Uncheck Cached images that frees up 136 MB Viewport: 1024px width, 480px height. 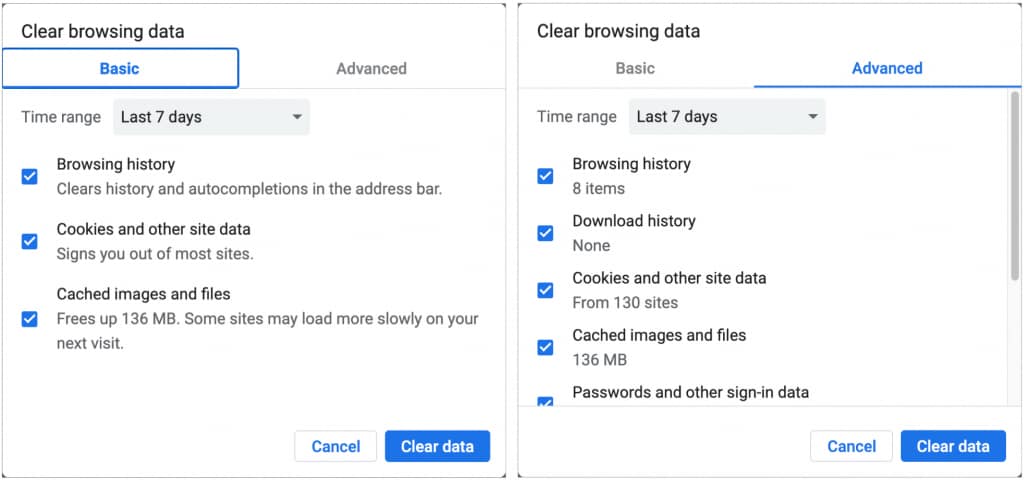[30, 319]
